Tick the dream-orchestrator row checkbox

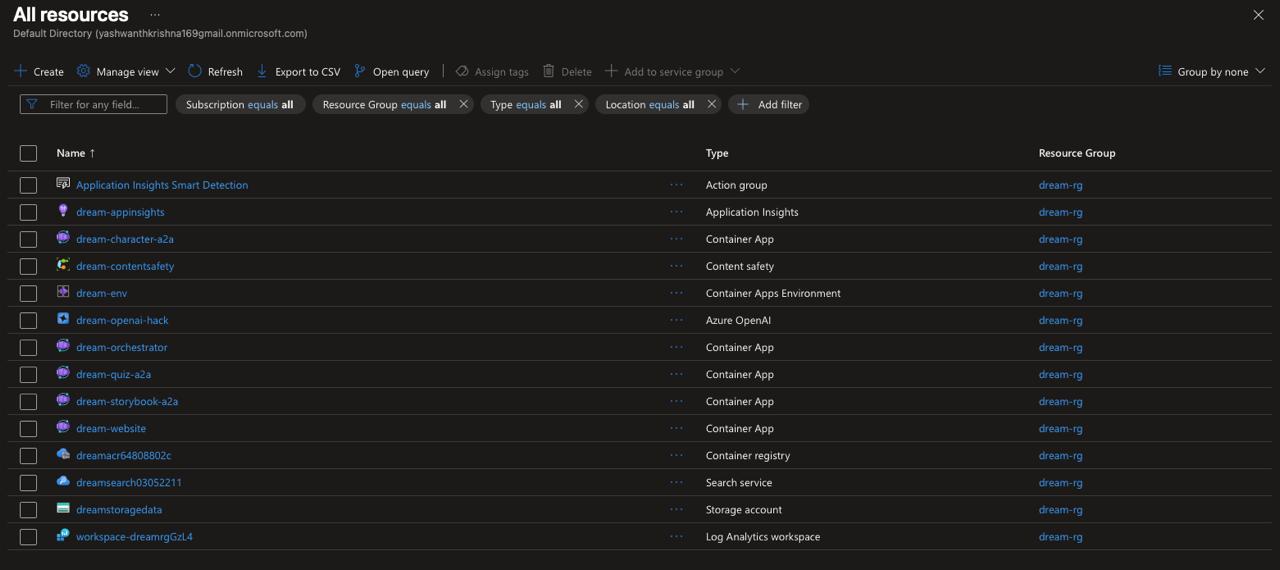(28, 347)
